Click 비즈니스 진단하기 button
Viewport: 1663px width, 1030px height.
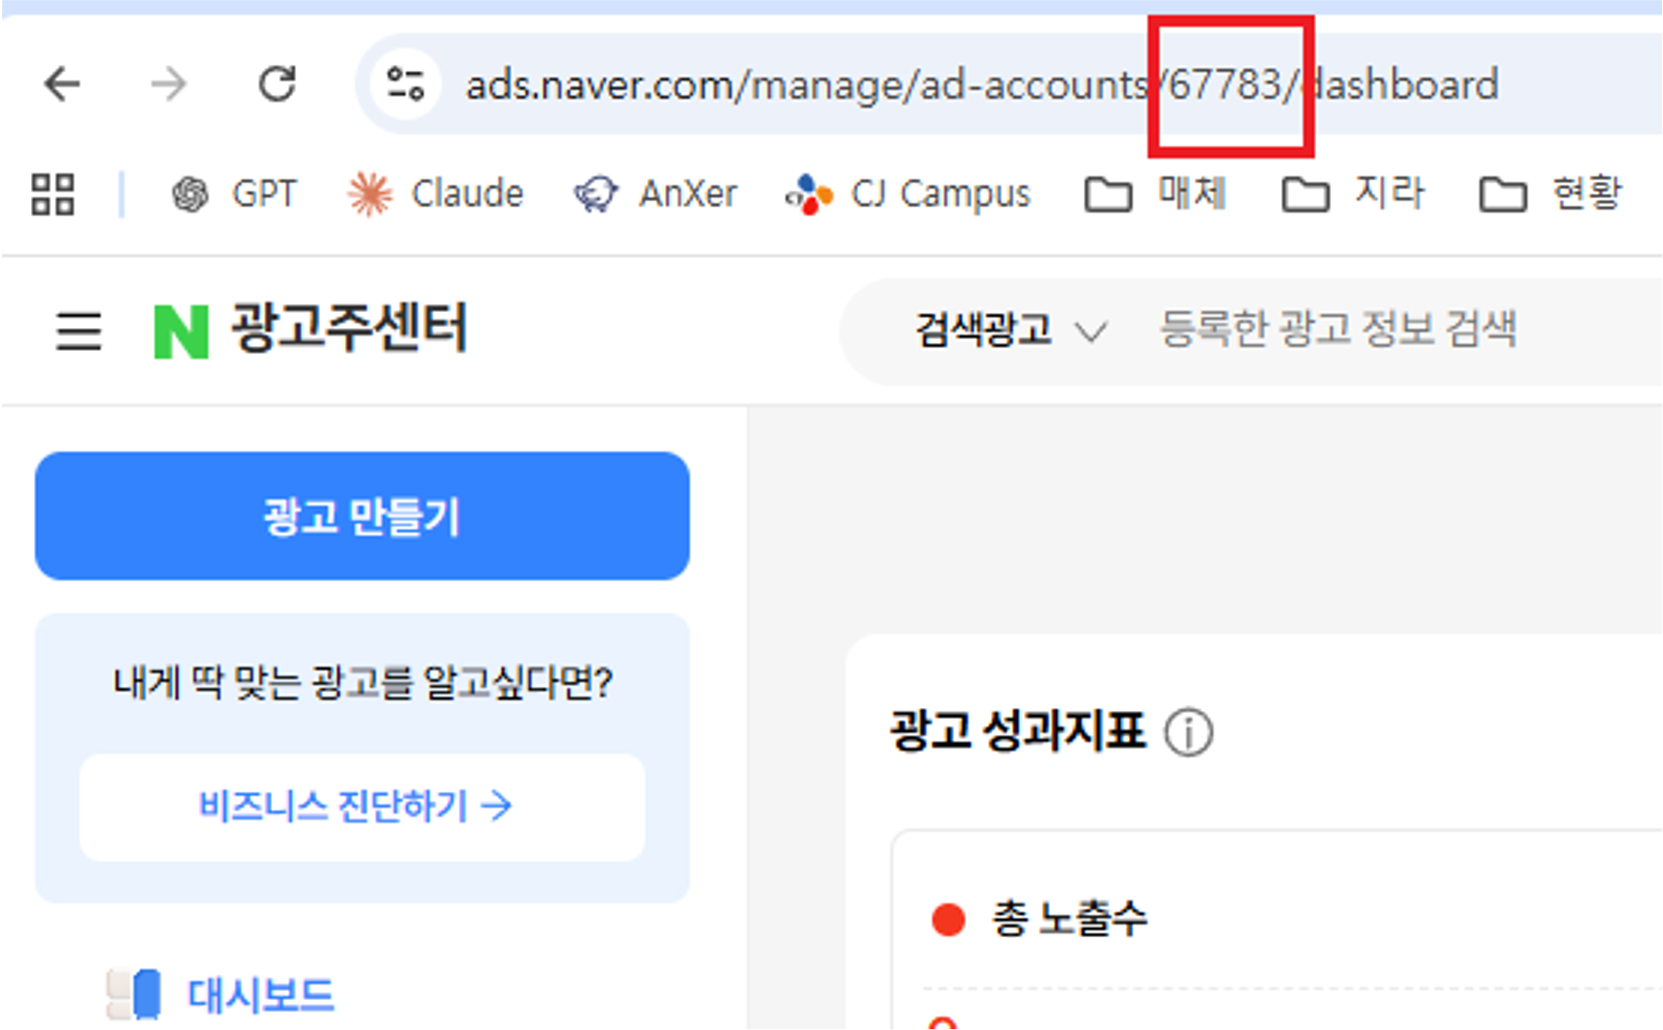tap(362, 806)
